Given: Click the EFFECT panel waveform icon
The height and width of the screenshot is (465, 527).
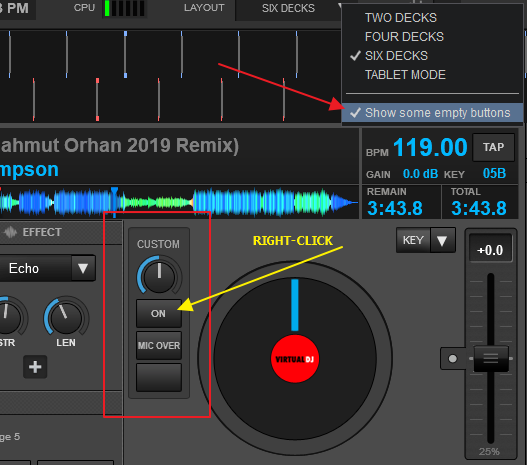Looking at the screenshot, I should [10, 232].
